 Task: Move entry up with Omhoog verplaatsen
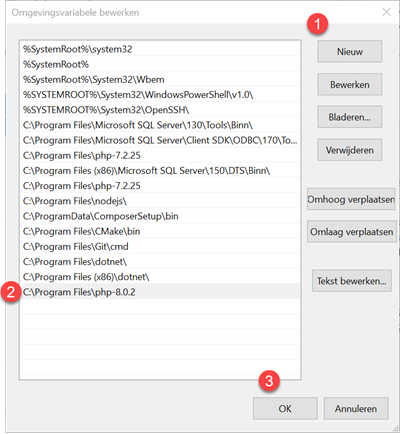coord(351,199)
